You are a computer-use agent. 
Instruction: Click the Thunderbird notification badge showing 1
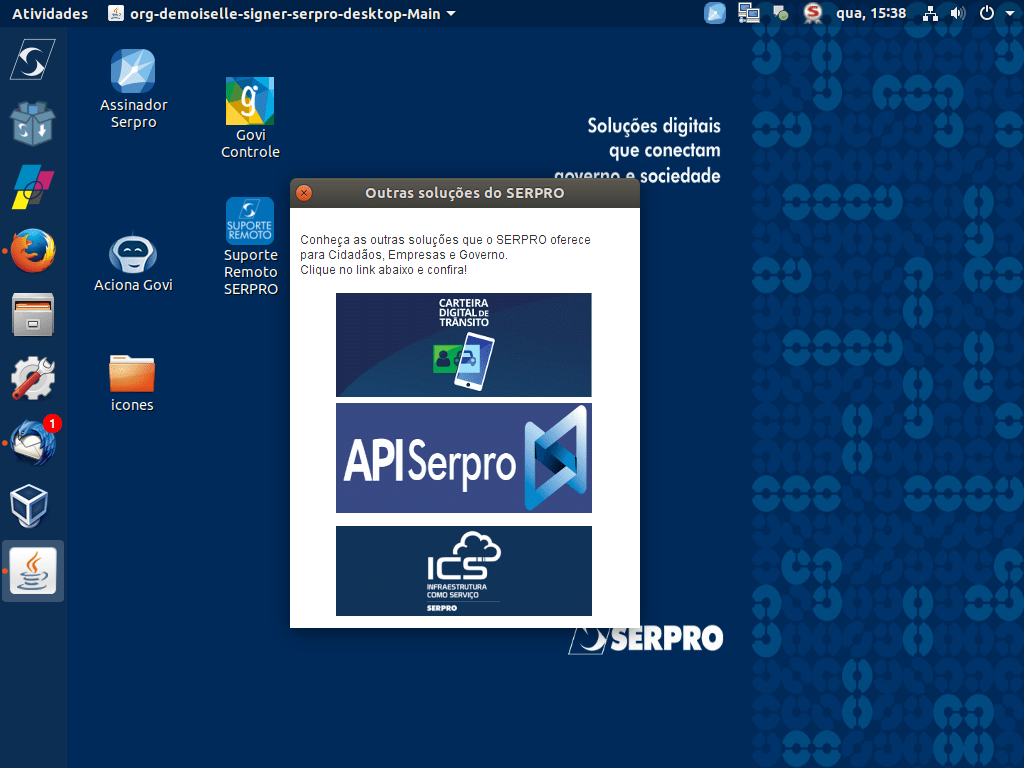click(x=52, y=424)
